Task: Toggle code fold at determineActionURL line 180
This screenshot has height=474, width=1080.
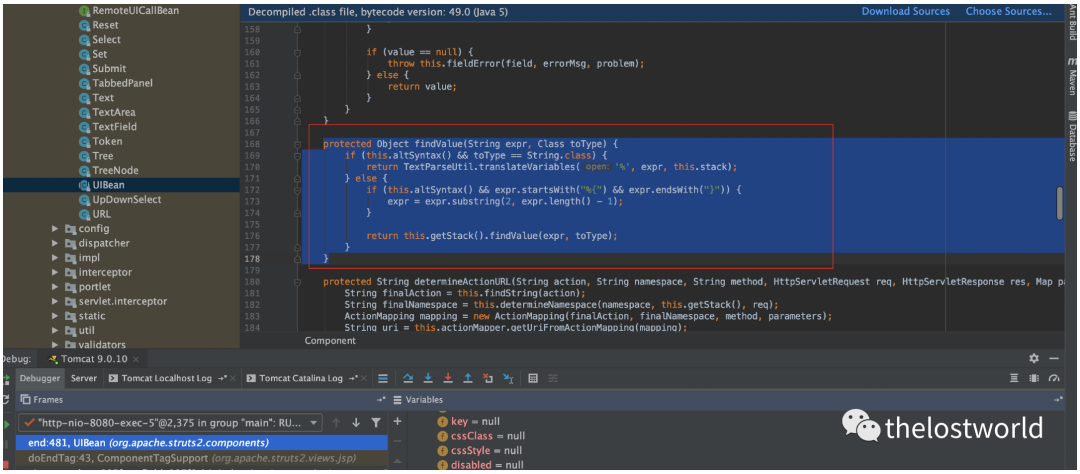Action: pyautogui.click(x=297, y=281)
